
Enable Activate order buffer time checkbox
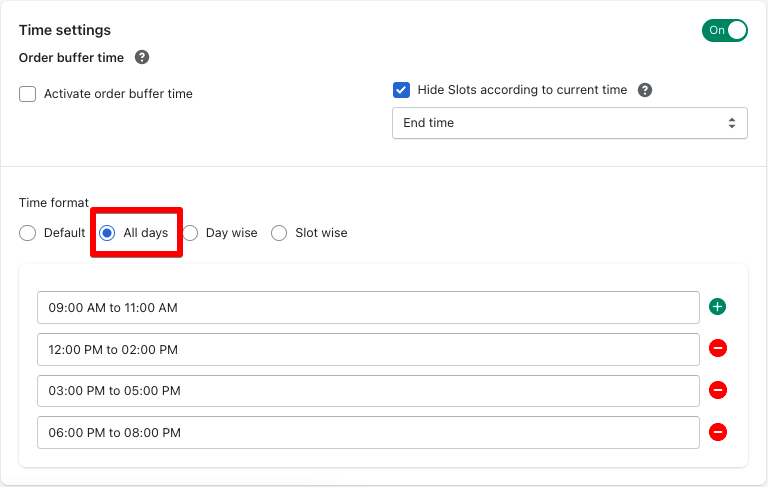(28, 94)
